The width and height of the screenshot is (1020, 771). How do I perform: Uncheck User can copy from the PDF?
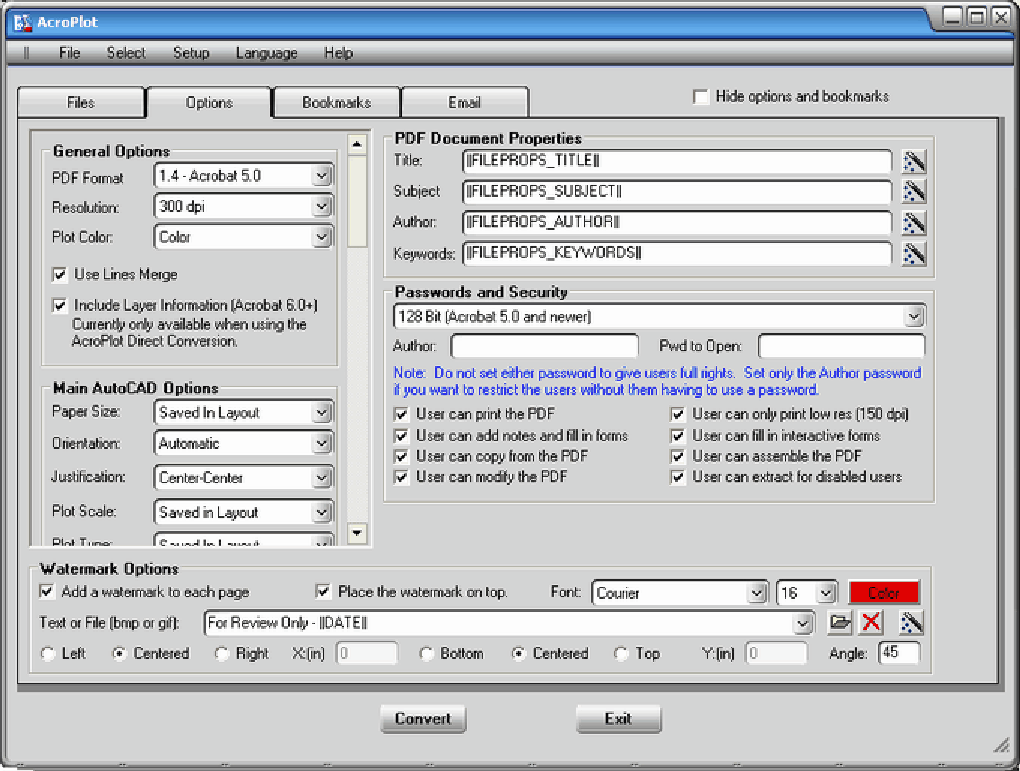[x=401, y=456]
